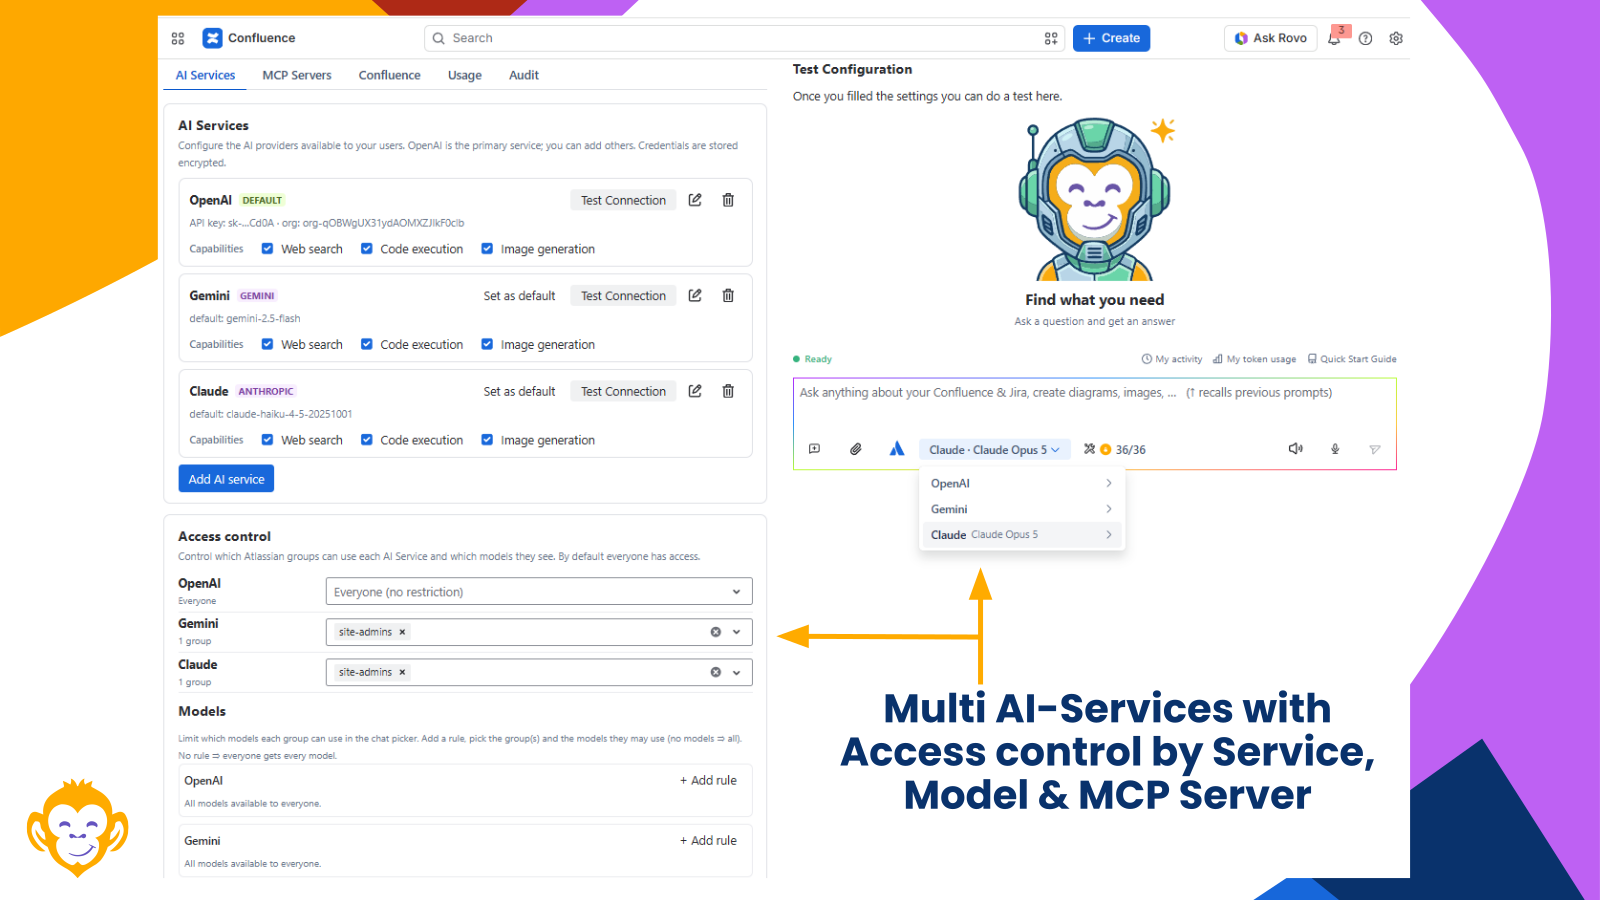Toggle Gemini Image generation checkbox
1600x900 pixels.
coord(487,344)
